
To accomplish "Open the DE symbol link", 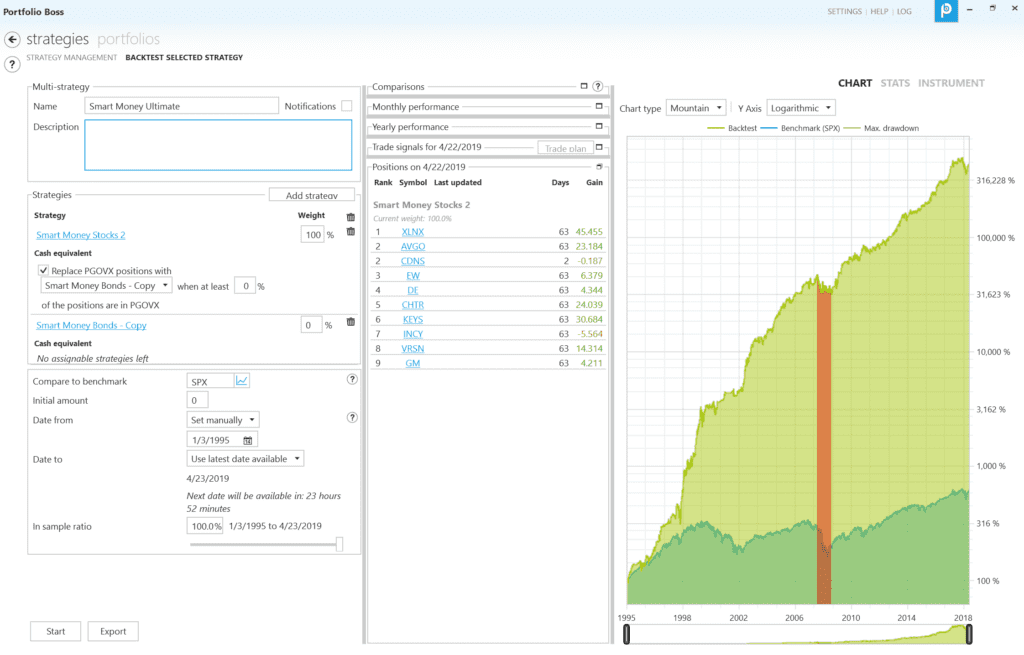I will 413,290.
